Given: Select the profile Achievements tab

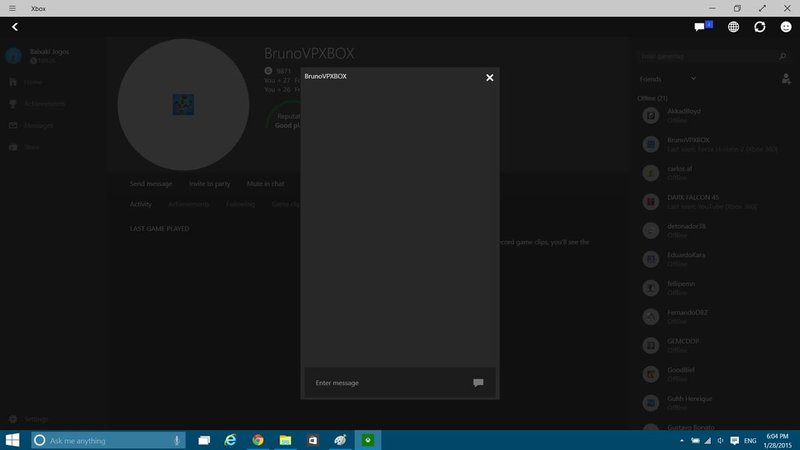Looking at the screenshot, I should pyautogui.click(x=189, y=204).
